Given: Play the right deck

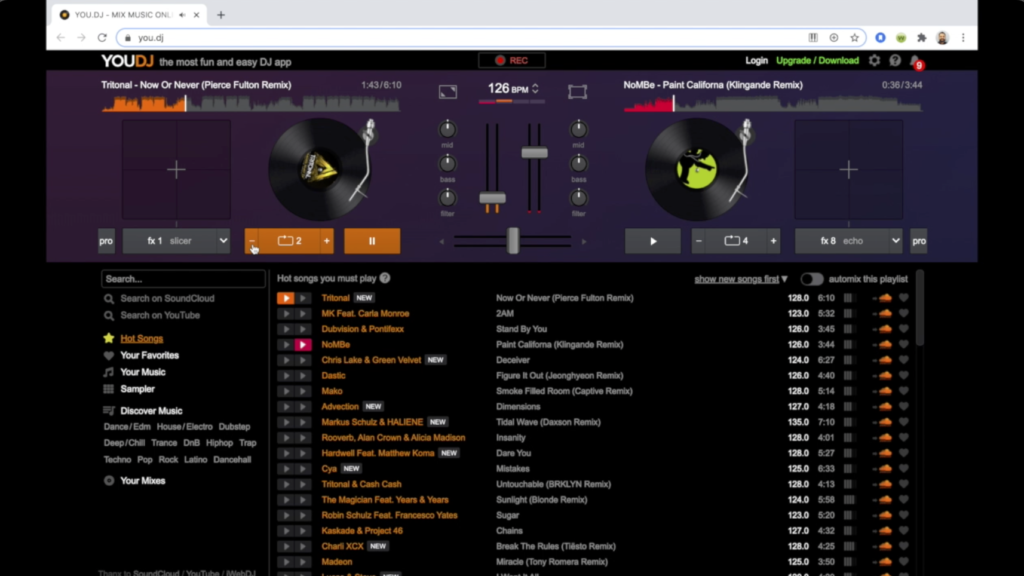Looking at the screenshot, I should (652, 241).
